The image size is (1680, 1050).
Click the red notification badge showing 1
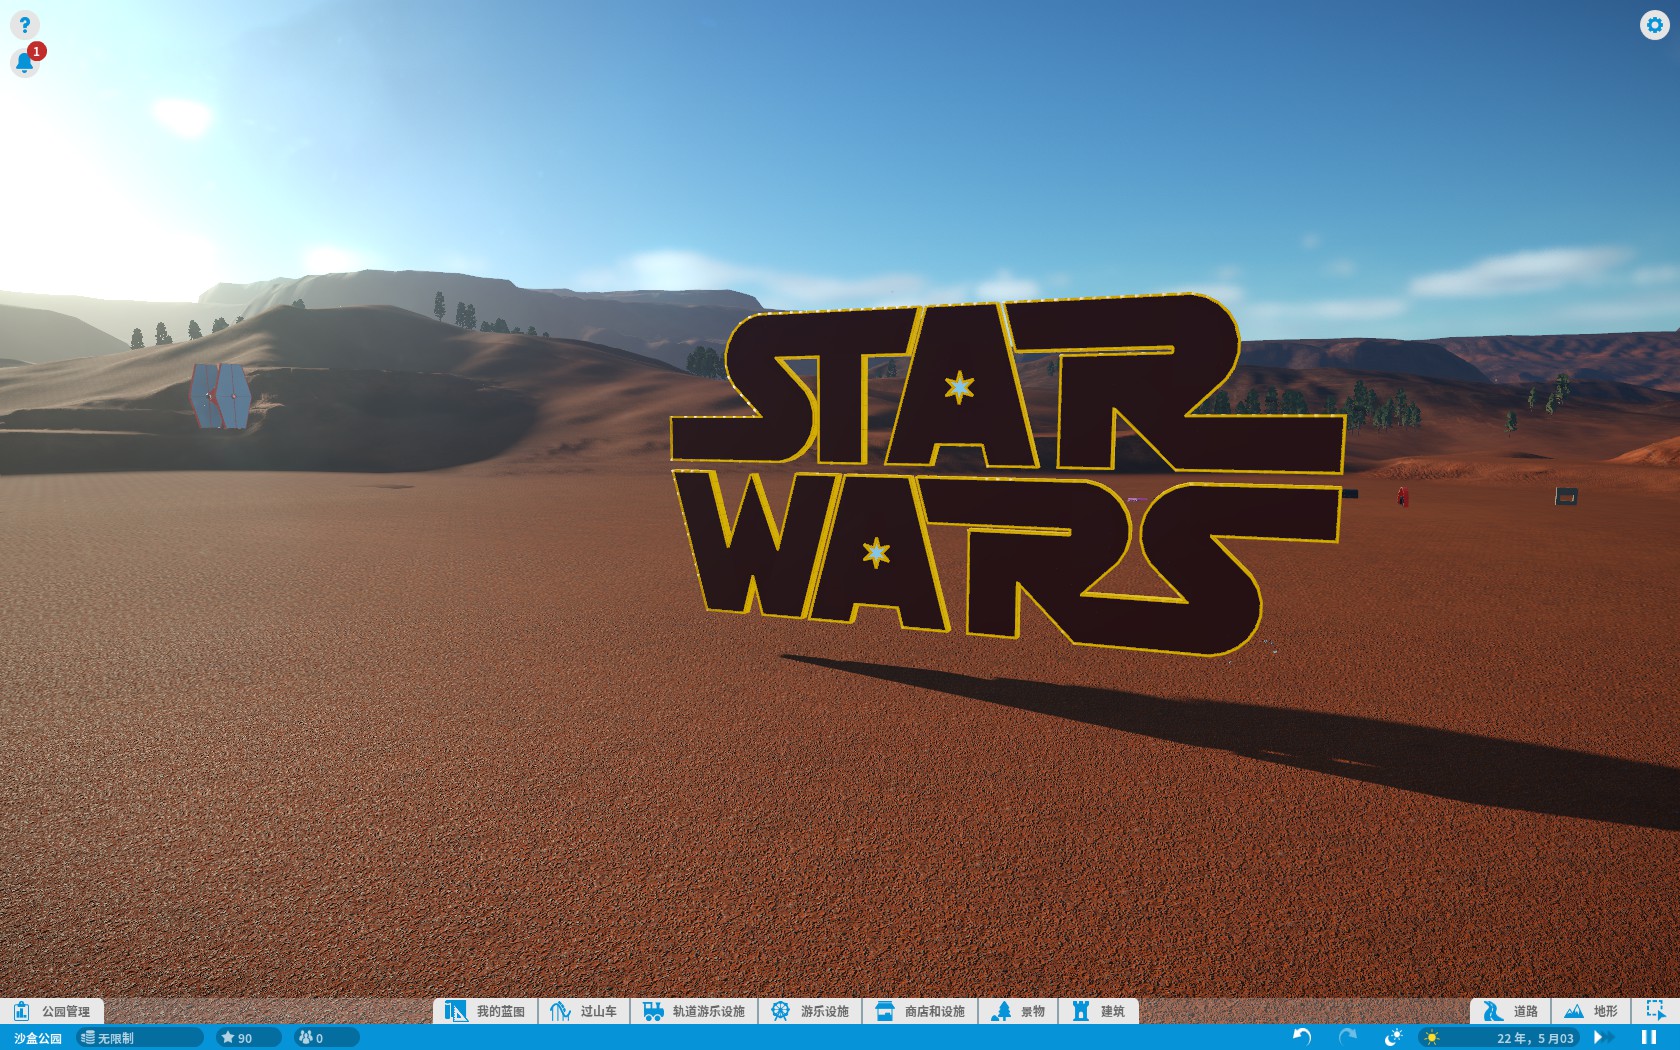(x=37, y=51)
